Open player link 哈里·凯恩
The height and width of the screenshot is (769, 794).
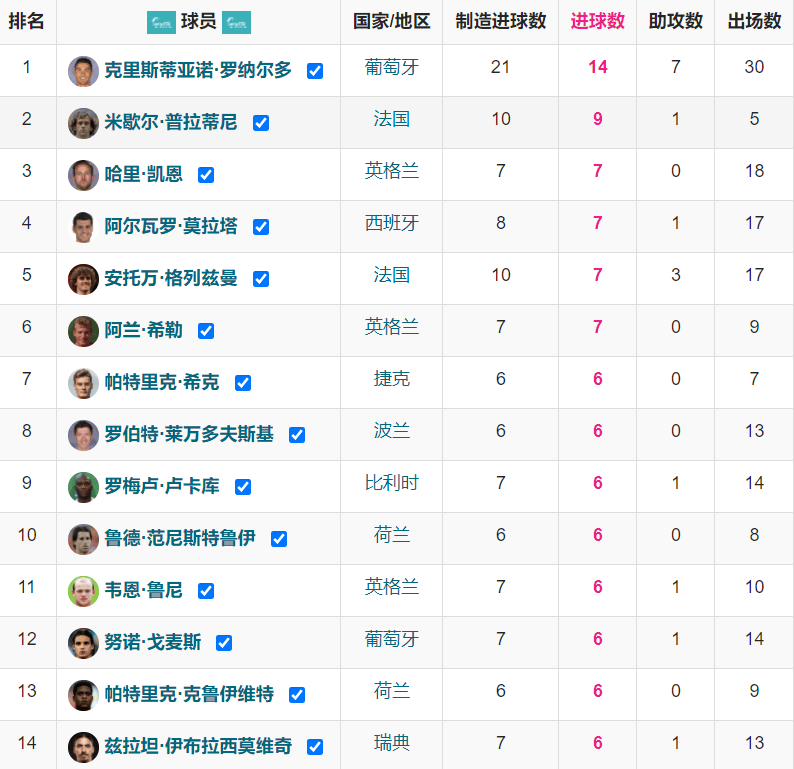tap(143, 175)
